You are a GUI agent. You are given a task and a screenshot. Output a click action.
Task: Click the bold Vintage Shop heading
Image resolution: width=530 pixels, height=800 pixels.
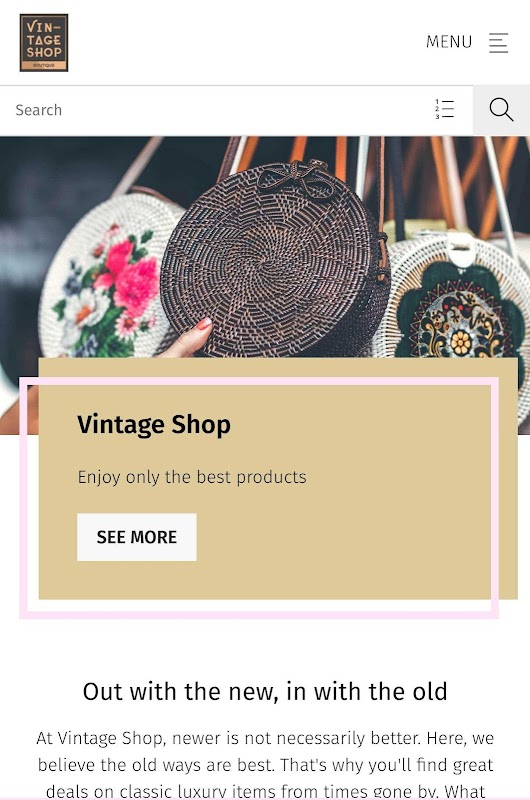point(154,424)
